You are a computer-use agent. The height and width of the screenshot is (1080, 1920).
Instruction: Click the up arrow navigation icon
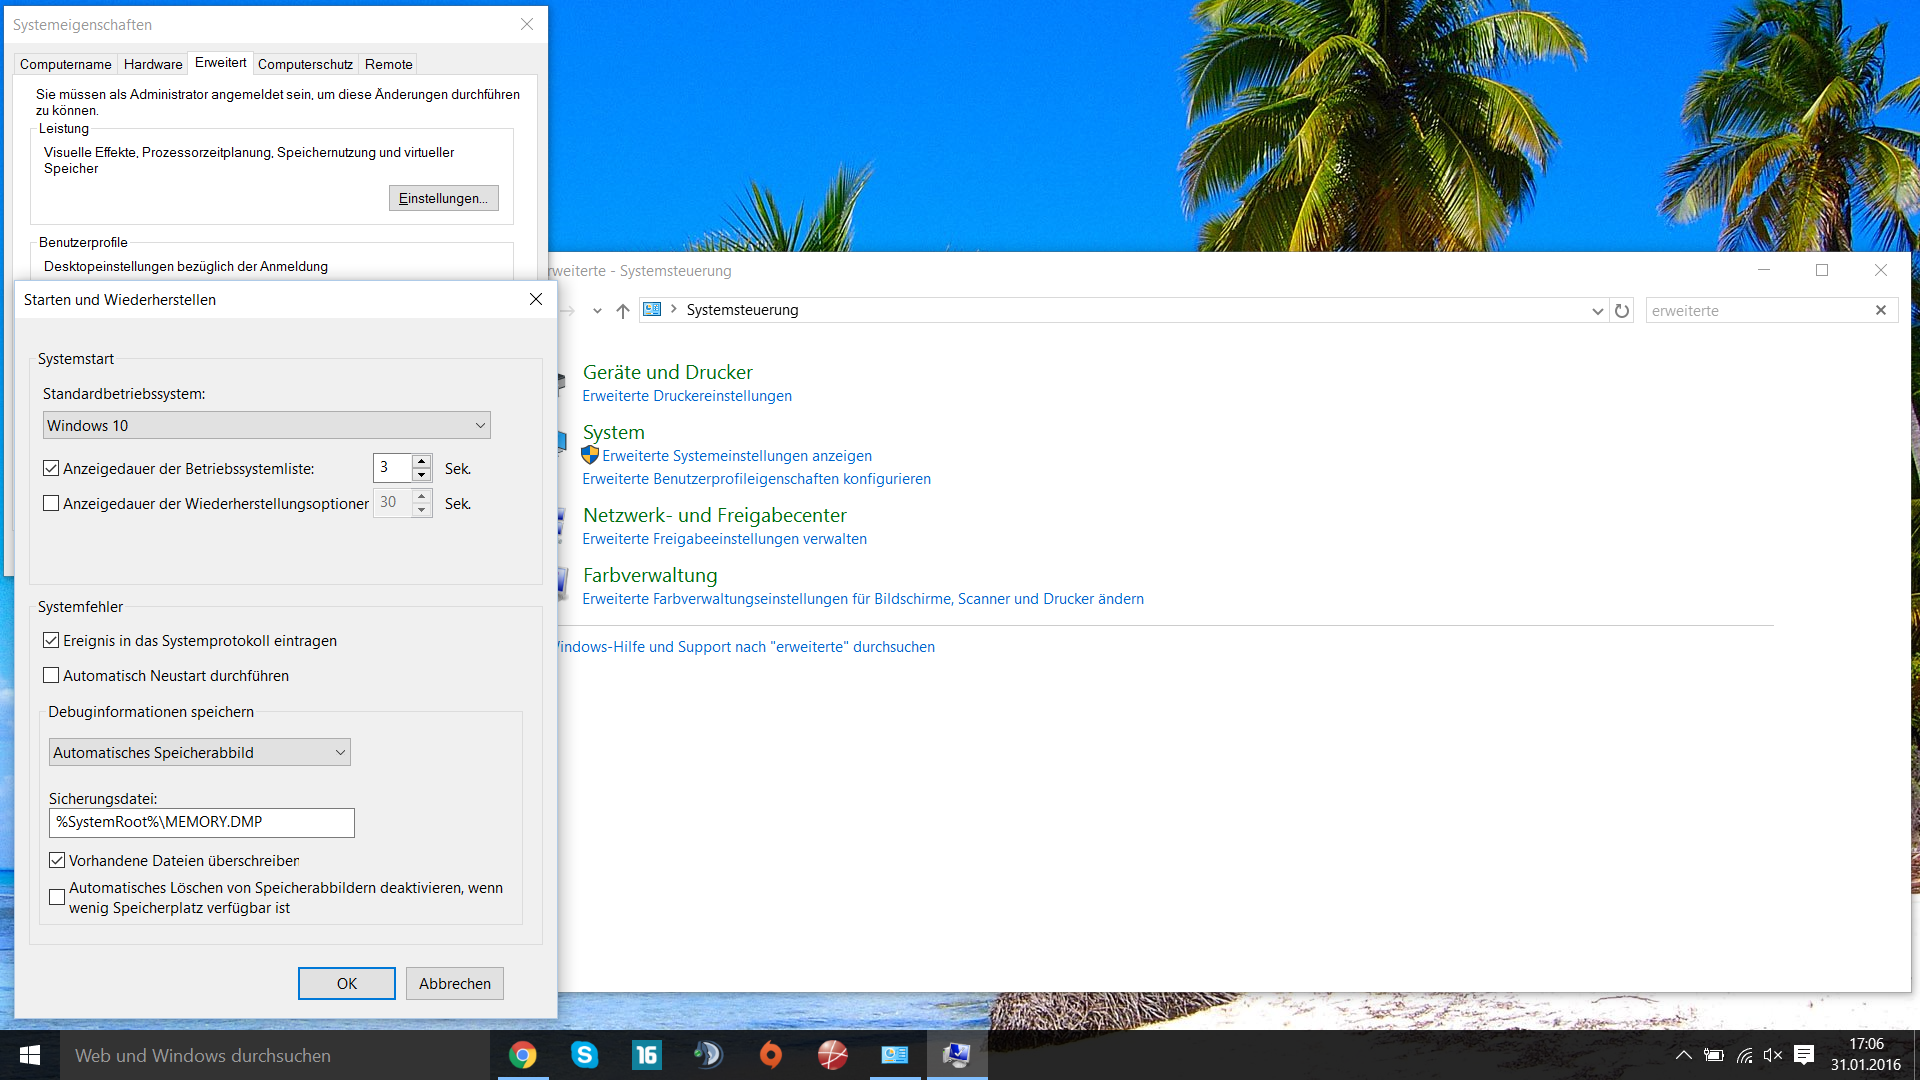click(623, 311)
